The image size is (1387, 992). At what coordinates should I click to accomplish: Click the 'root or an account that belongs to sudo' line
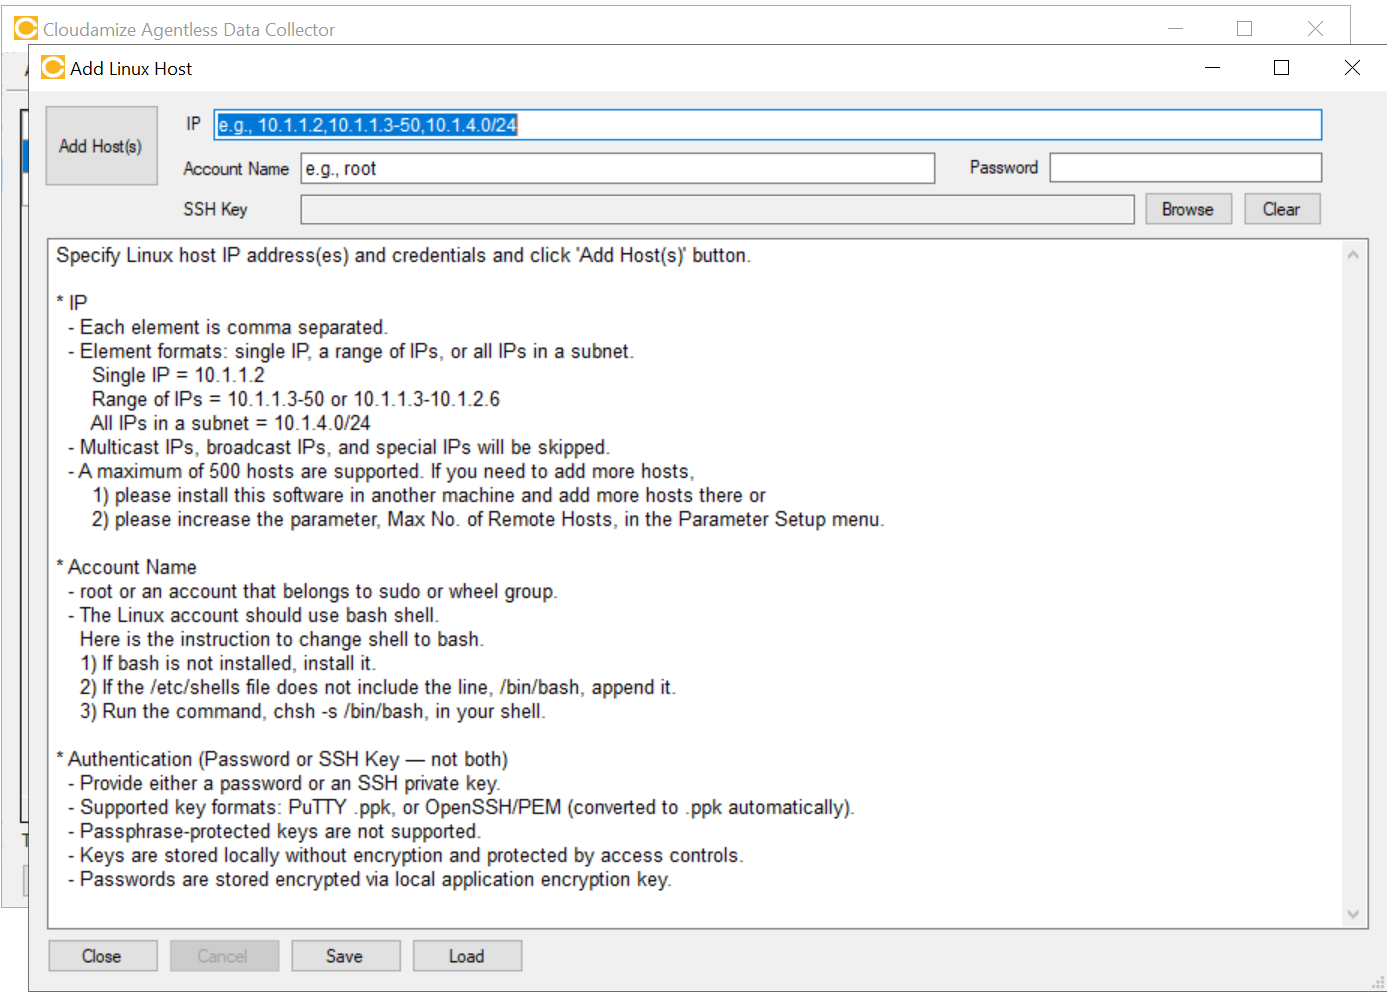click(x=313, y=591)
